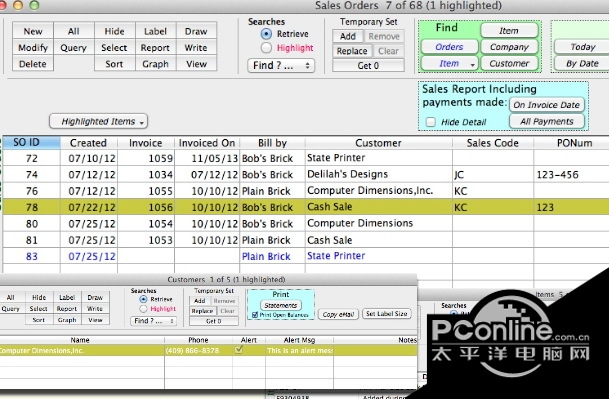Open Find ? dropdown in Customers window

coord(153,321)
